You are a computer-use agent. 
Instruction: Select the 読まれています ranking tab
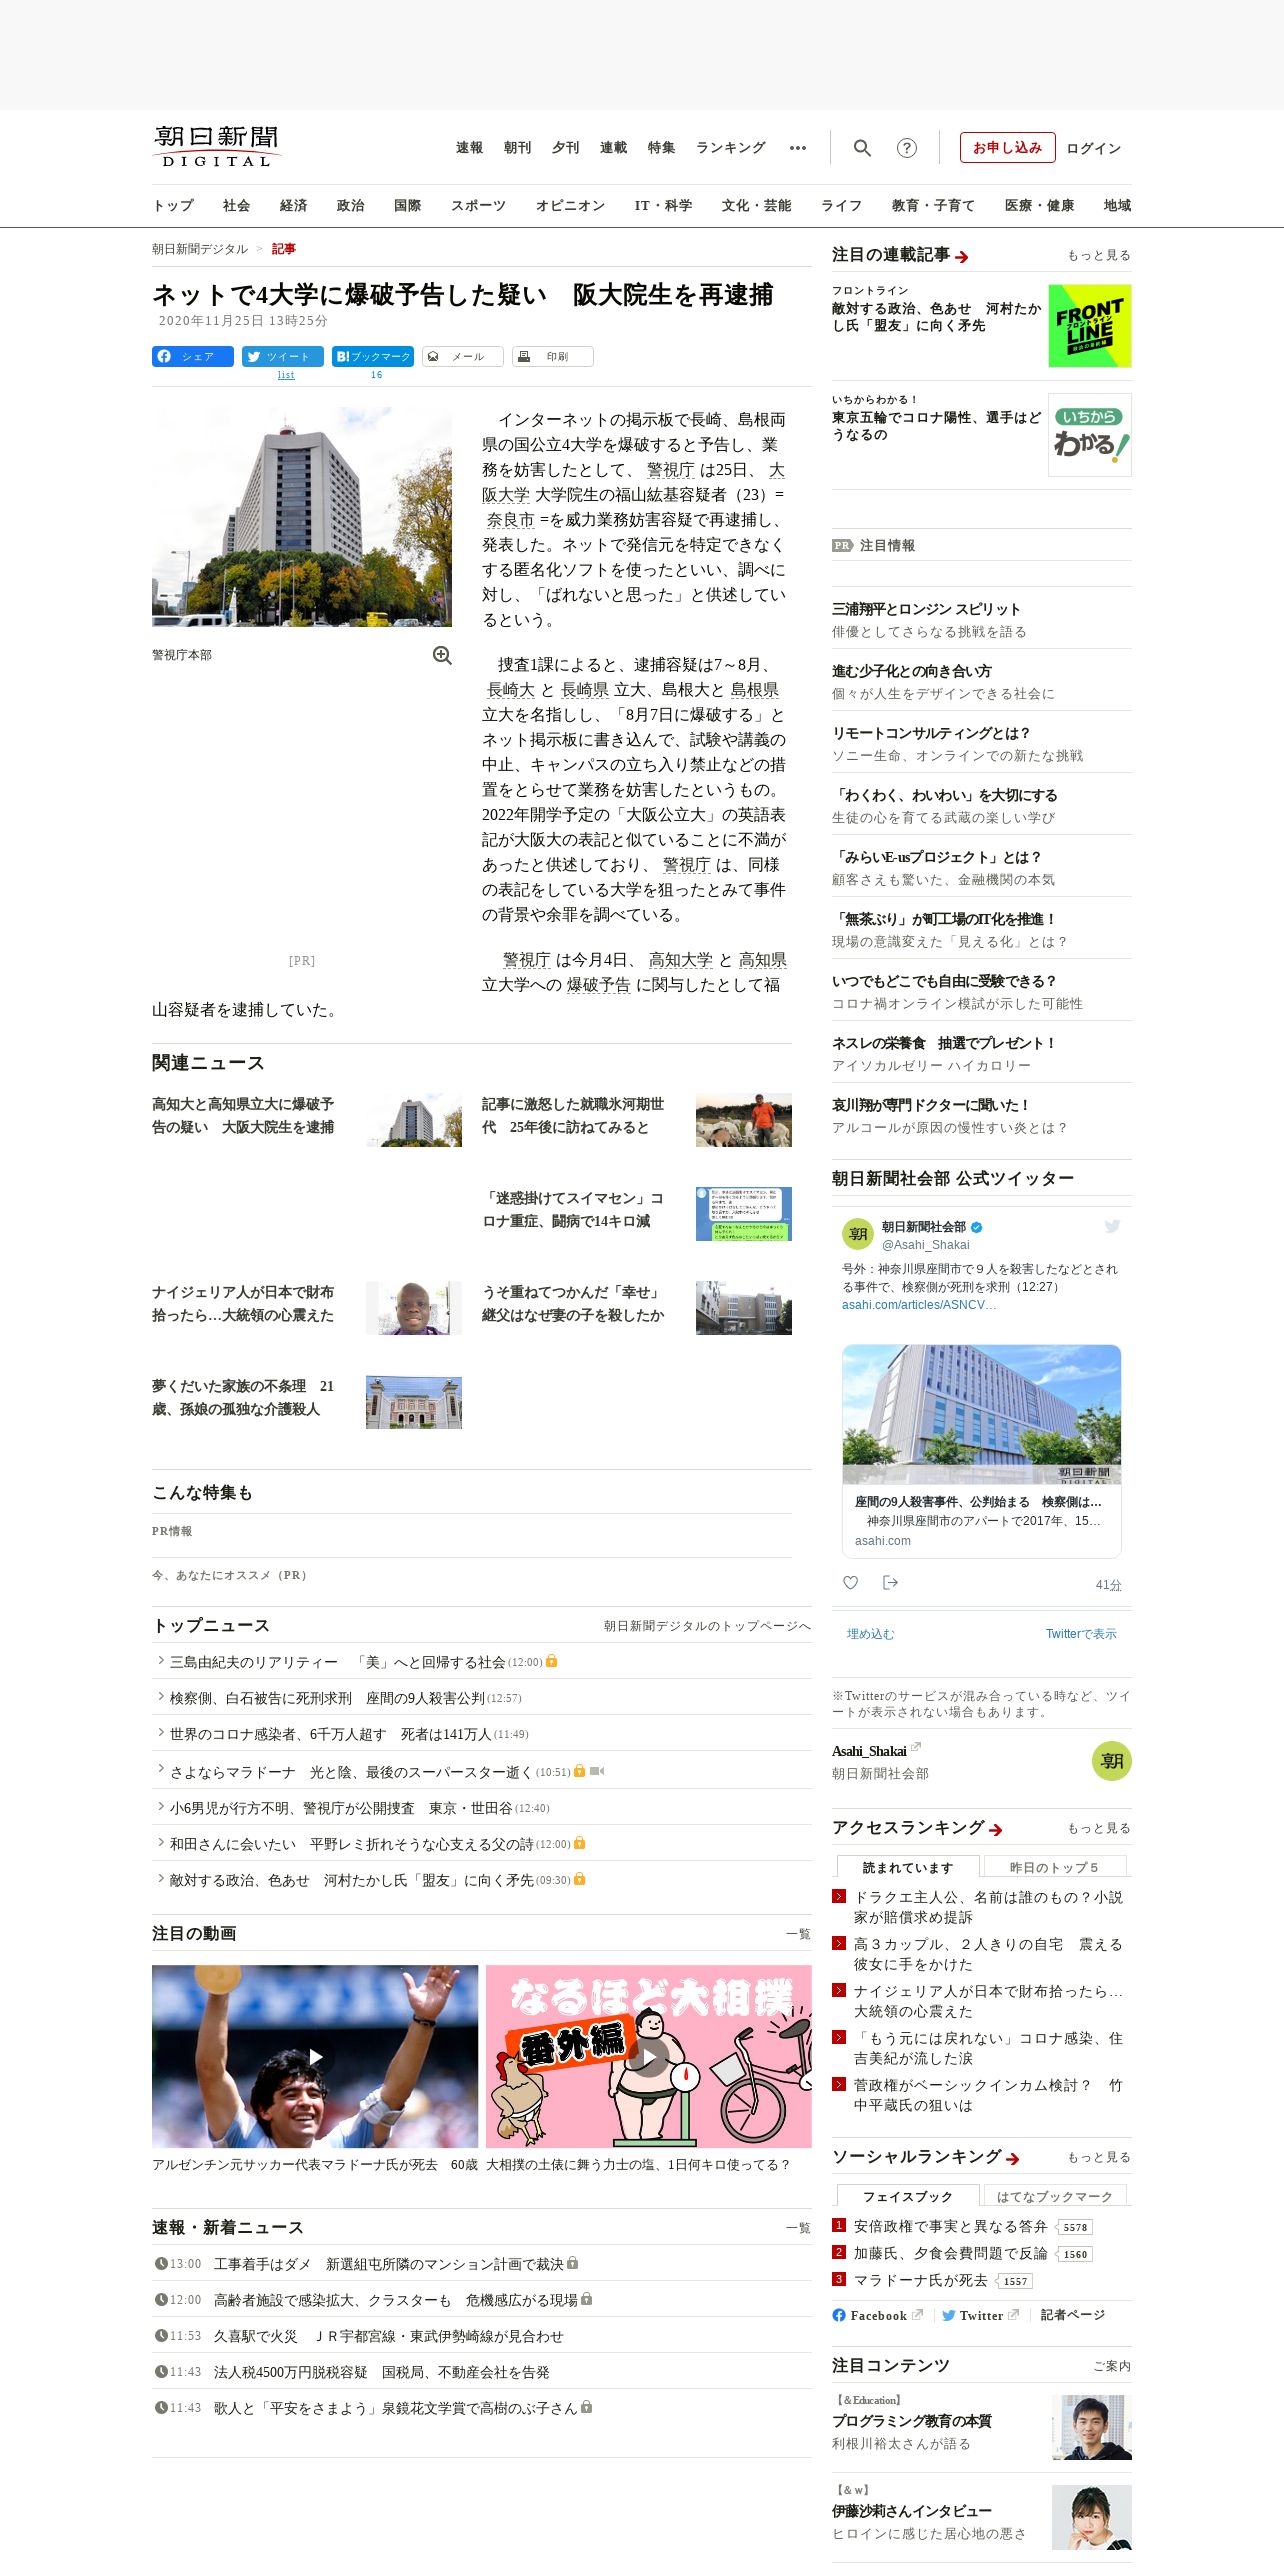[x=908, y=1867]
